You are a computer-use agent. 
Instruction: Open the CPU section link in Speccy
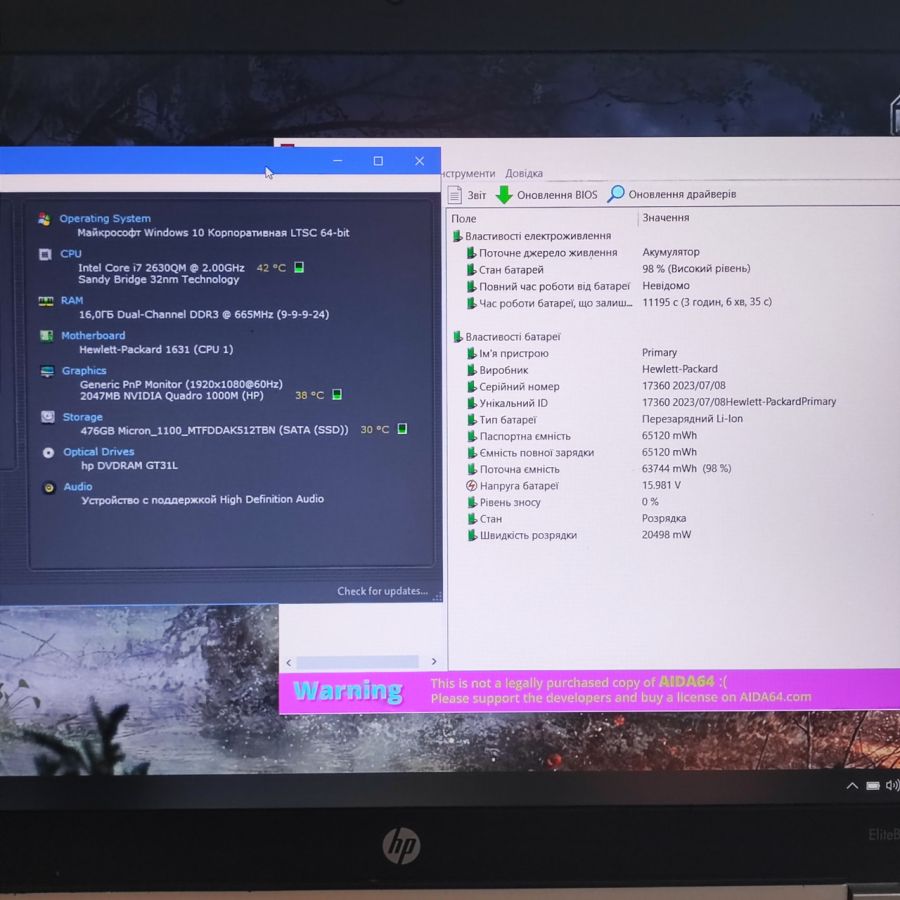coord(71,254)
